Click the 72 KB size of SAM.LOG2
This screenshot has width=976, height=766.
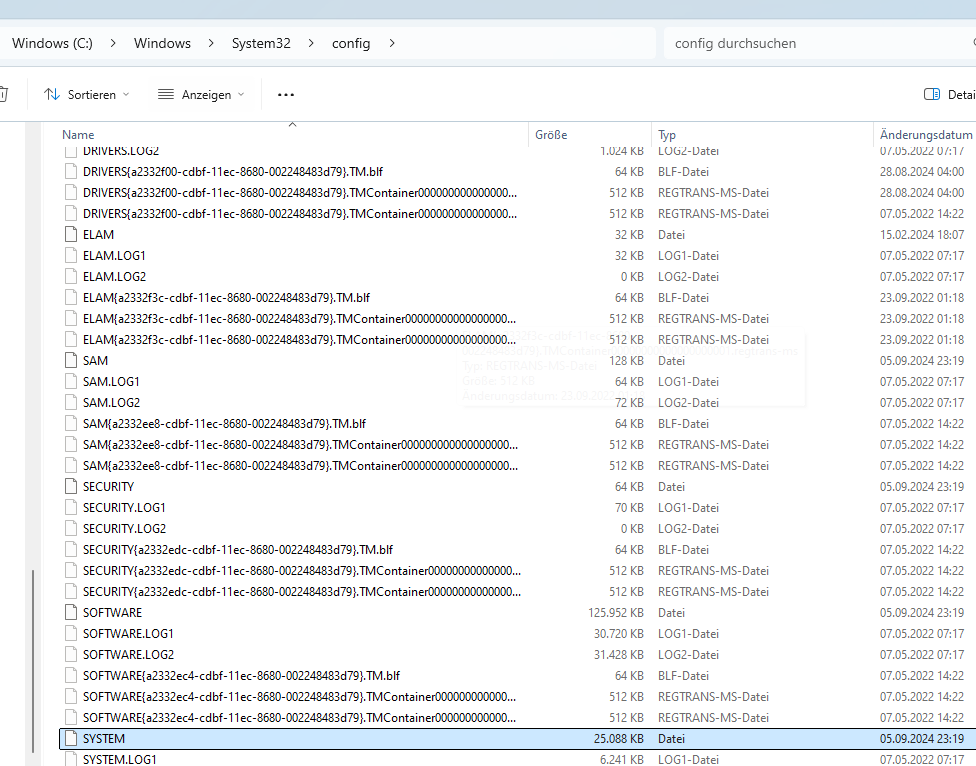click(x=629, y=403)
